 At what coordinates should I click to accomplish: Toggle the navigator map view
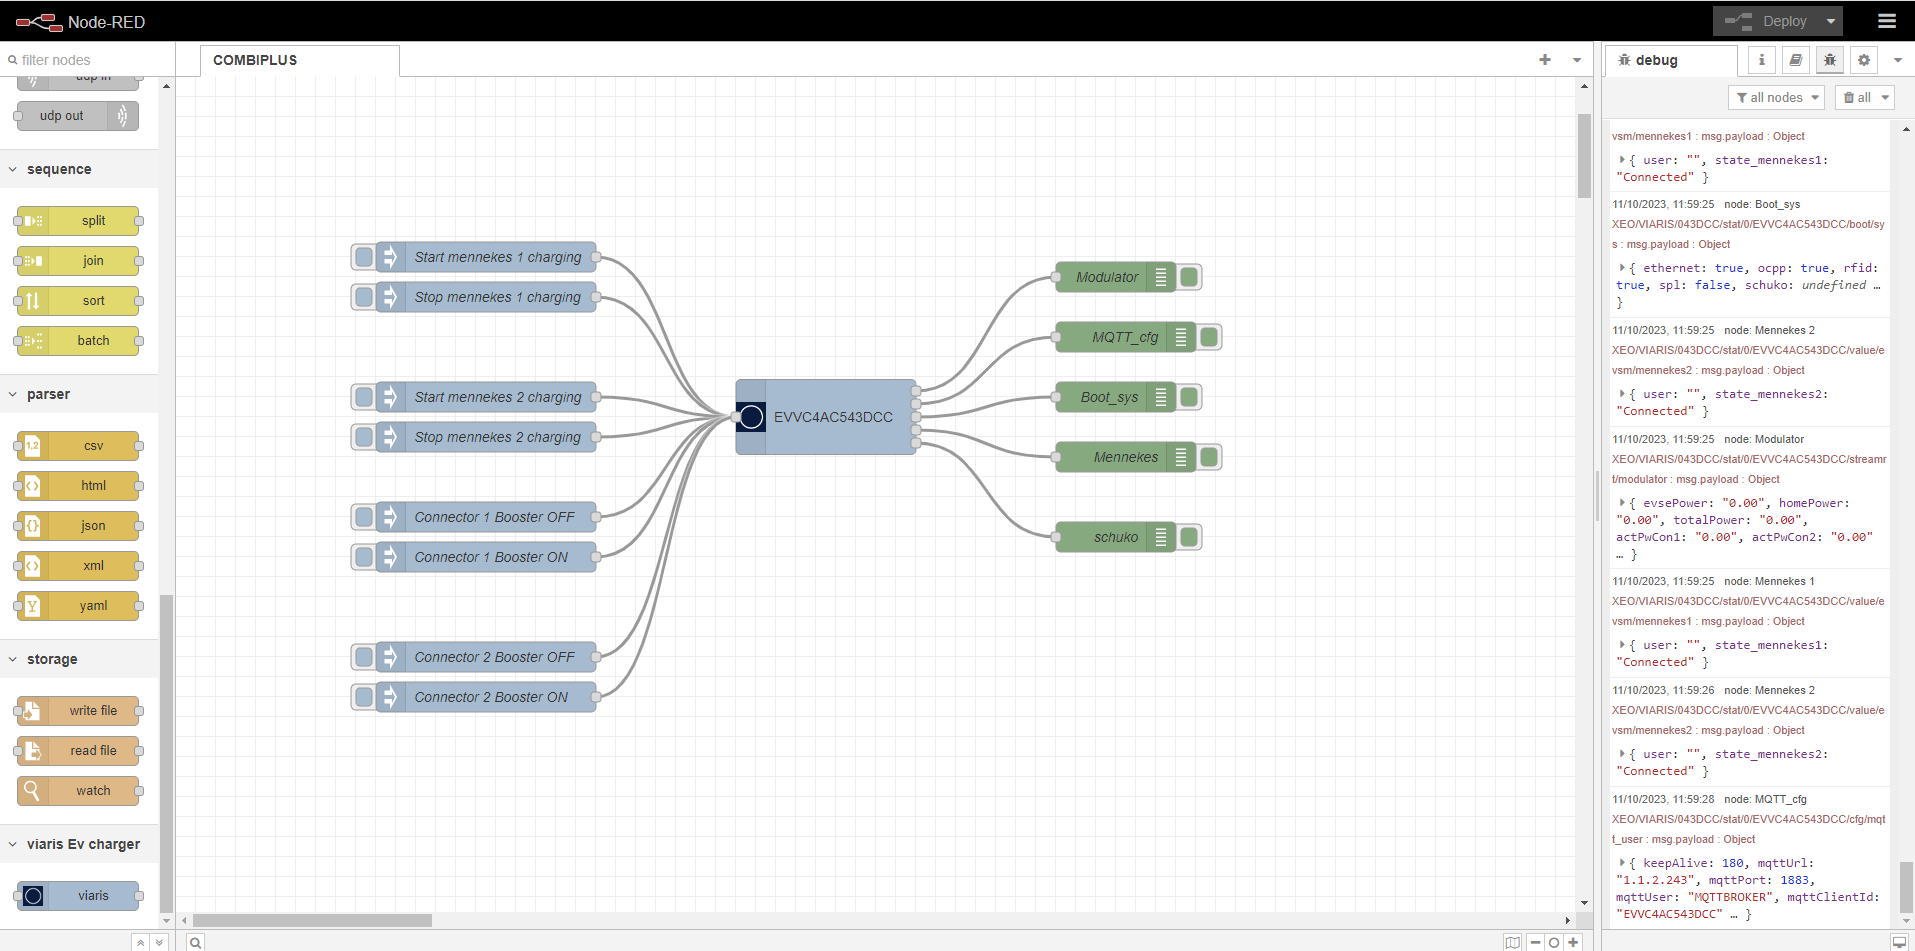tap(1513, 942)
